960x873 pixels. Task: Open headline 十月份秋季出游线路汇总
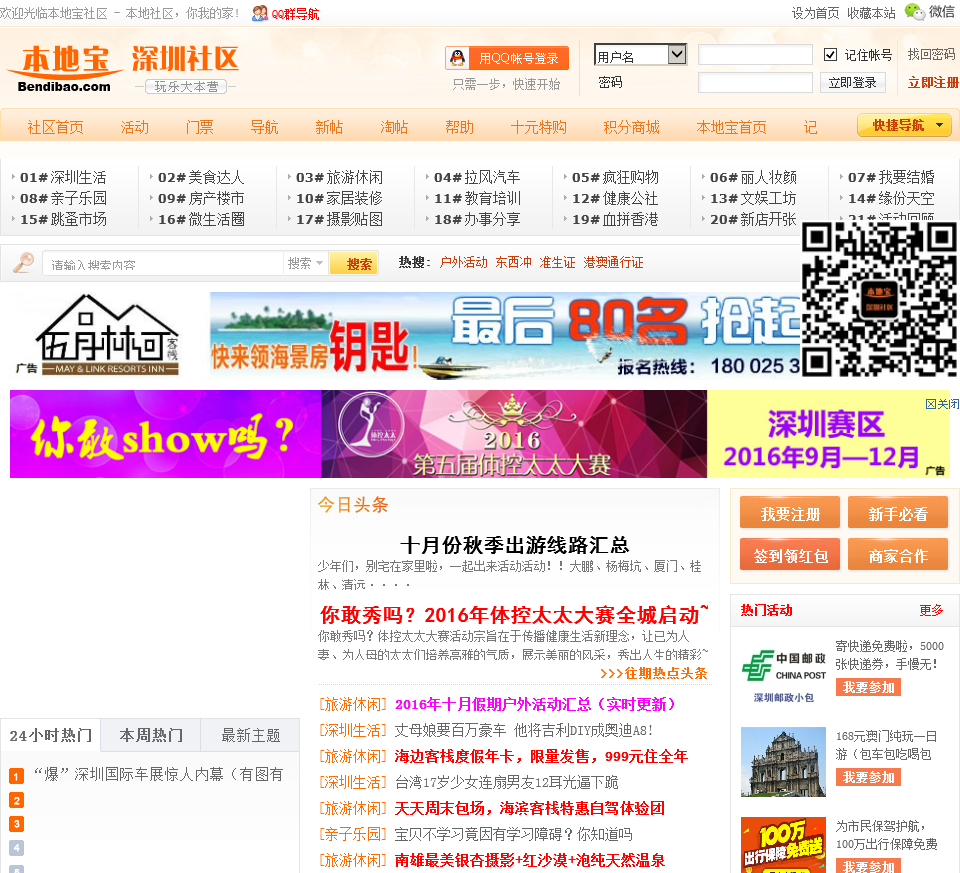(514, 545)
